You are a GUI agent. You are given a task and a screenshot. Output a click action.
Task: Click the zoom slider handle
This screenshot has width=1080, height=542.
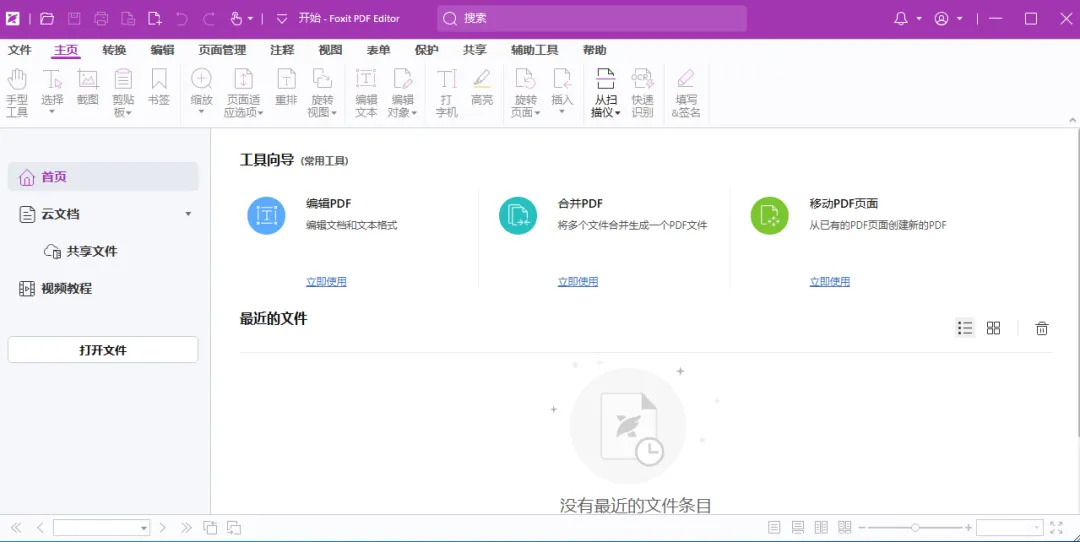point(915,528)
